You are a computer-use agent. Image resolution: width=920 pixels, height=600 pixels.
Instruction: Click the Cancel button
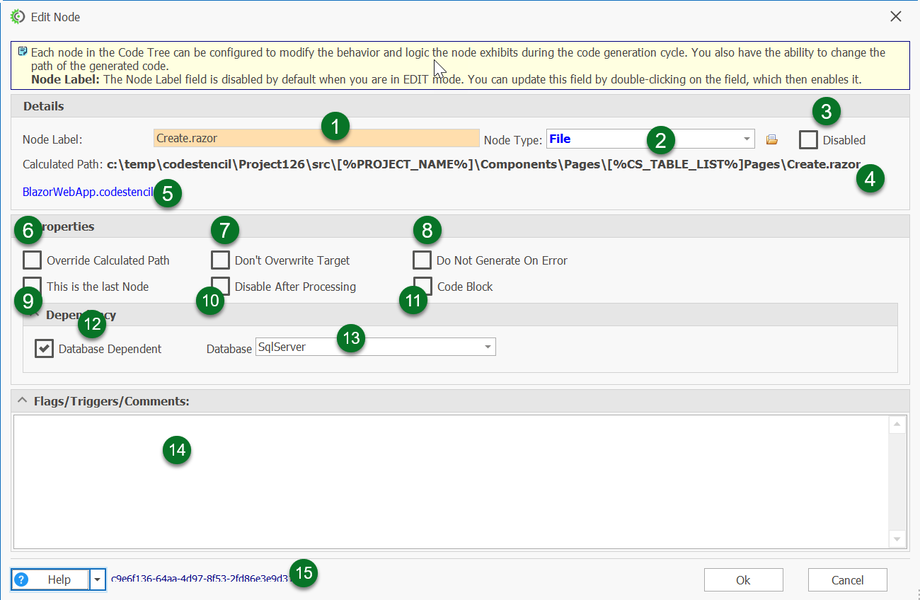(x=847, y=579)
